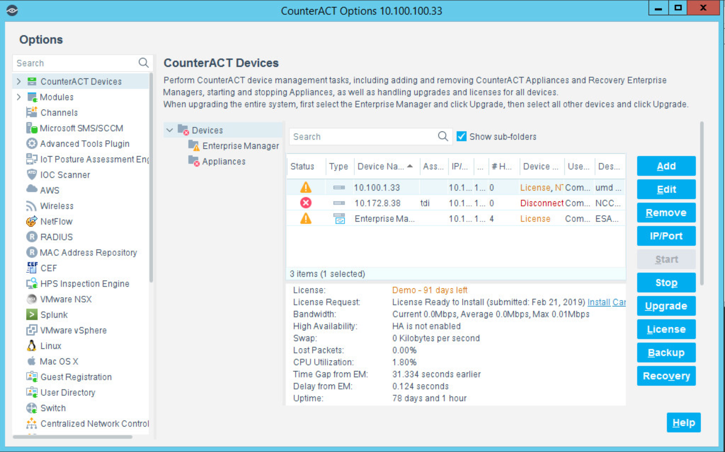
Task: Click the CEF icon
Action: pos(31,268)
